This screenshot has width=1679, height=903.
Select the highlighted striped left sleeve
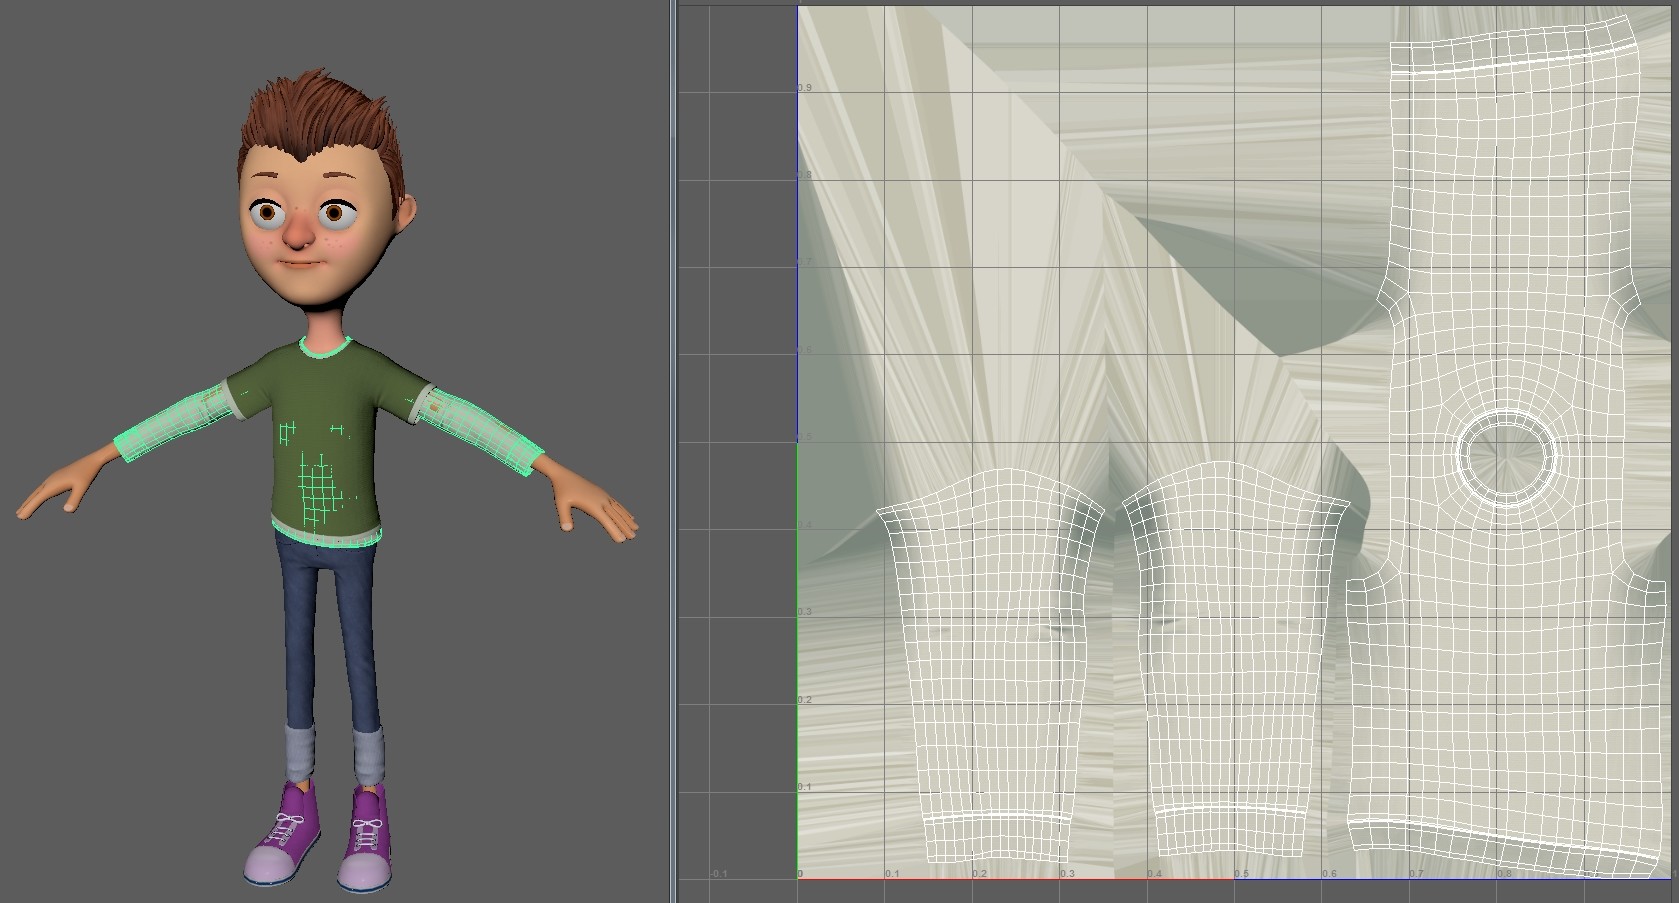tap(175, 420)
